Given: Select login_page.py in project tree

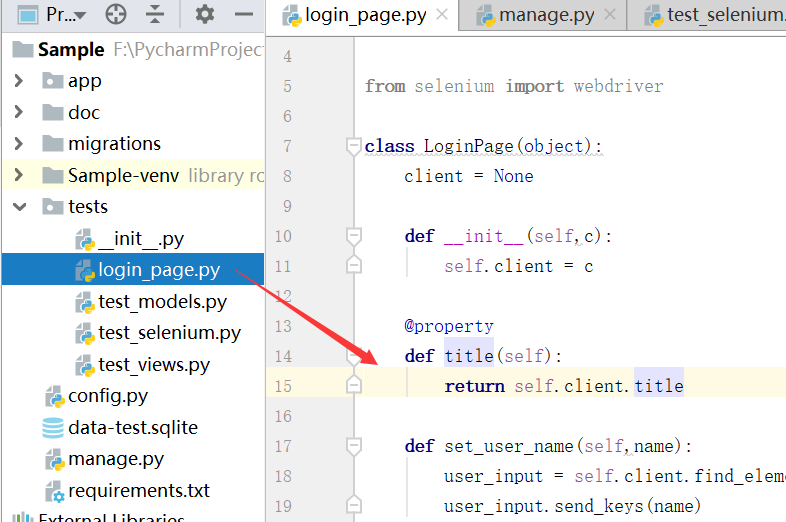Looking at the screenshot, I should (133, 269).
